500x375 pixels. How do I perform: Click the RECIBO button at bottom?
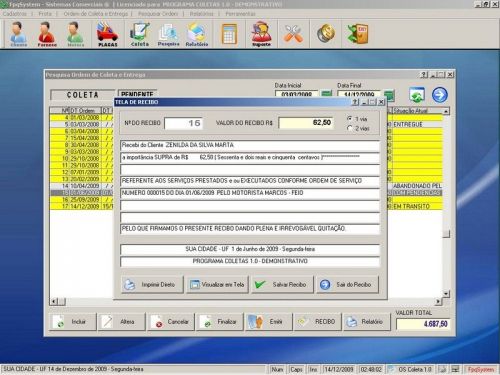coord(318,322)
